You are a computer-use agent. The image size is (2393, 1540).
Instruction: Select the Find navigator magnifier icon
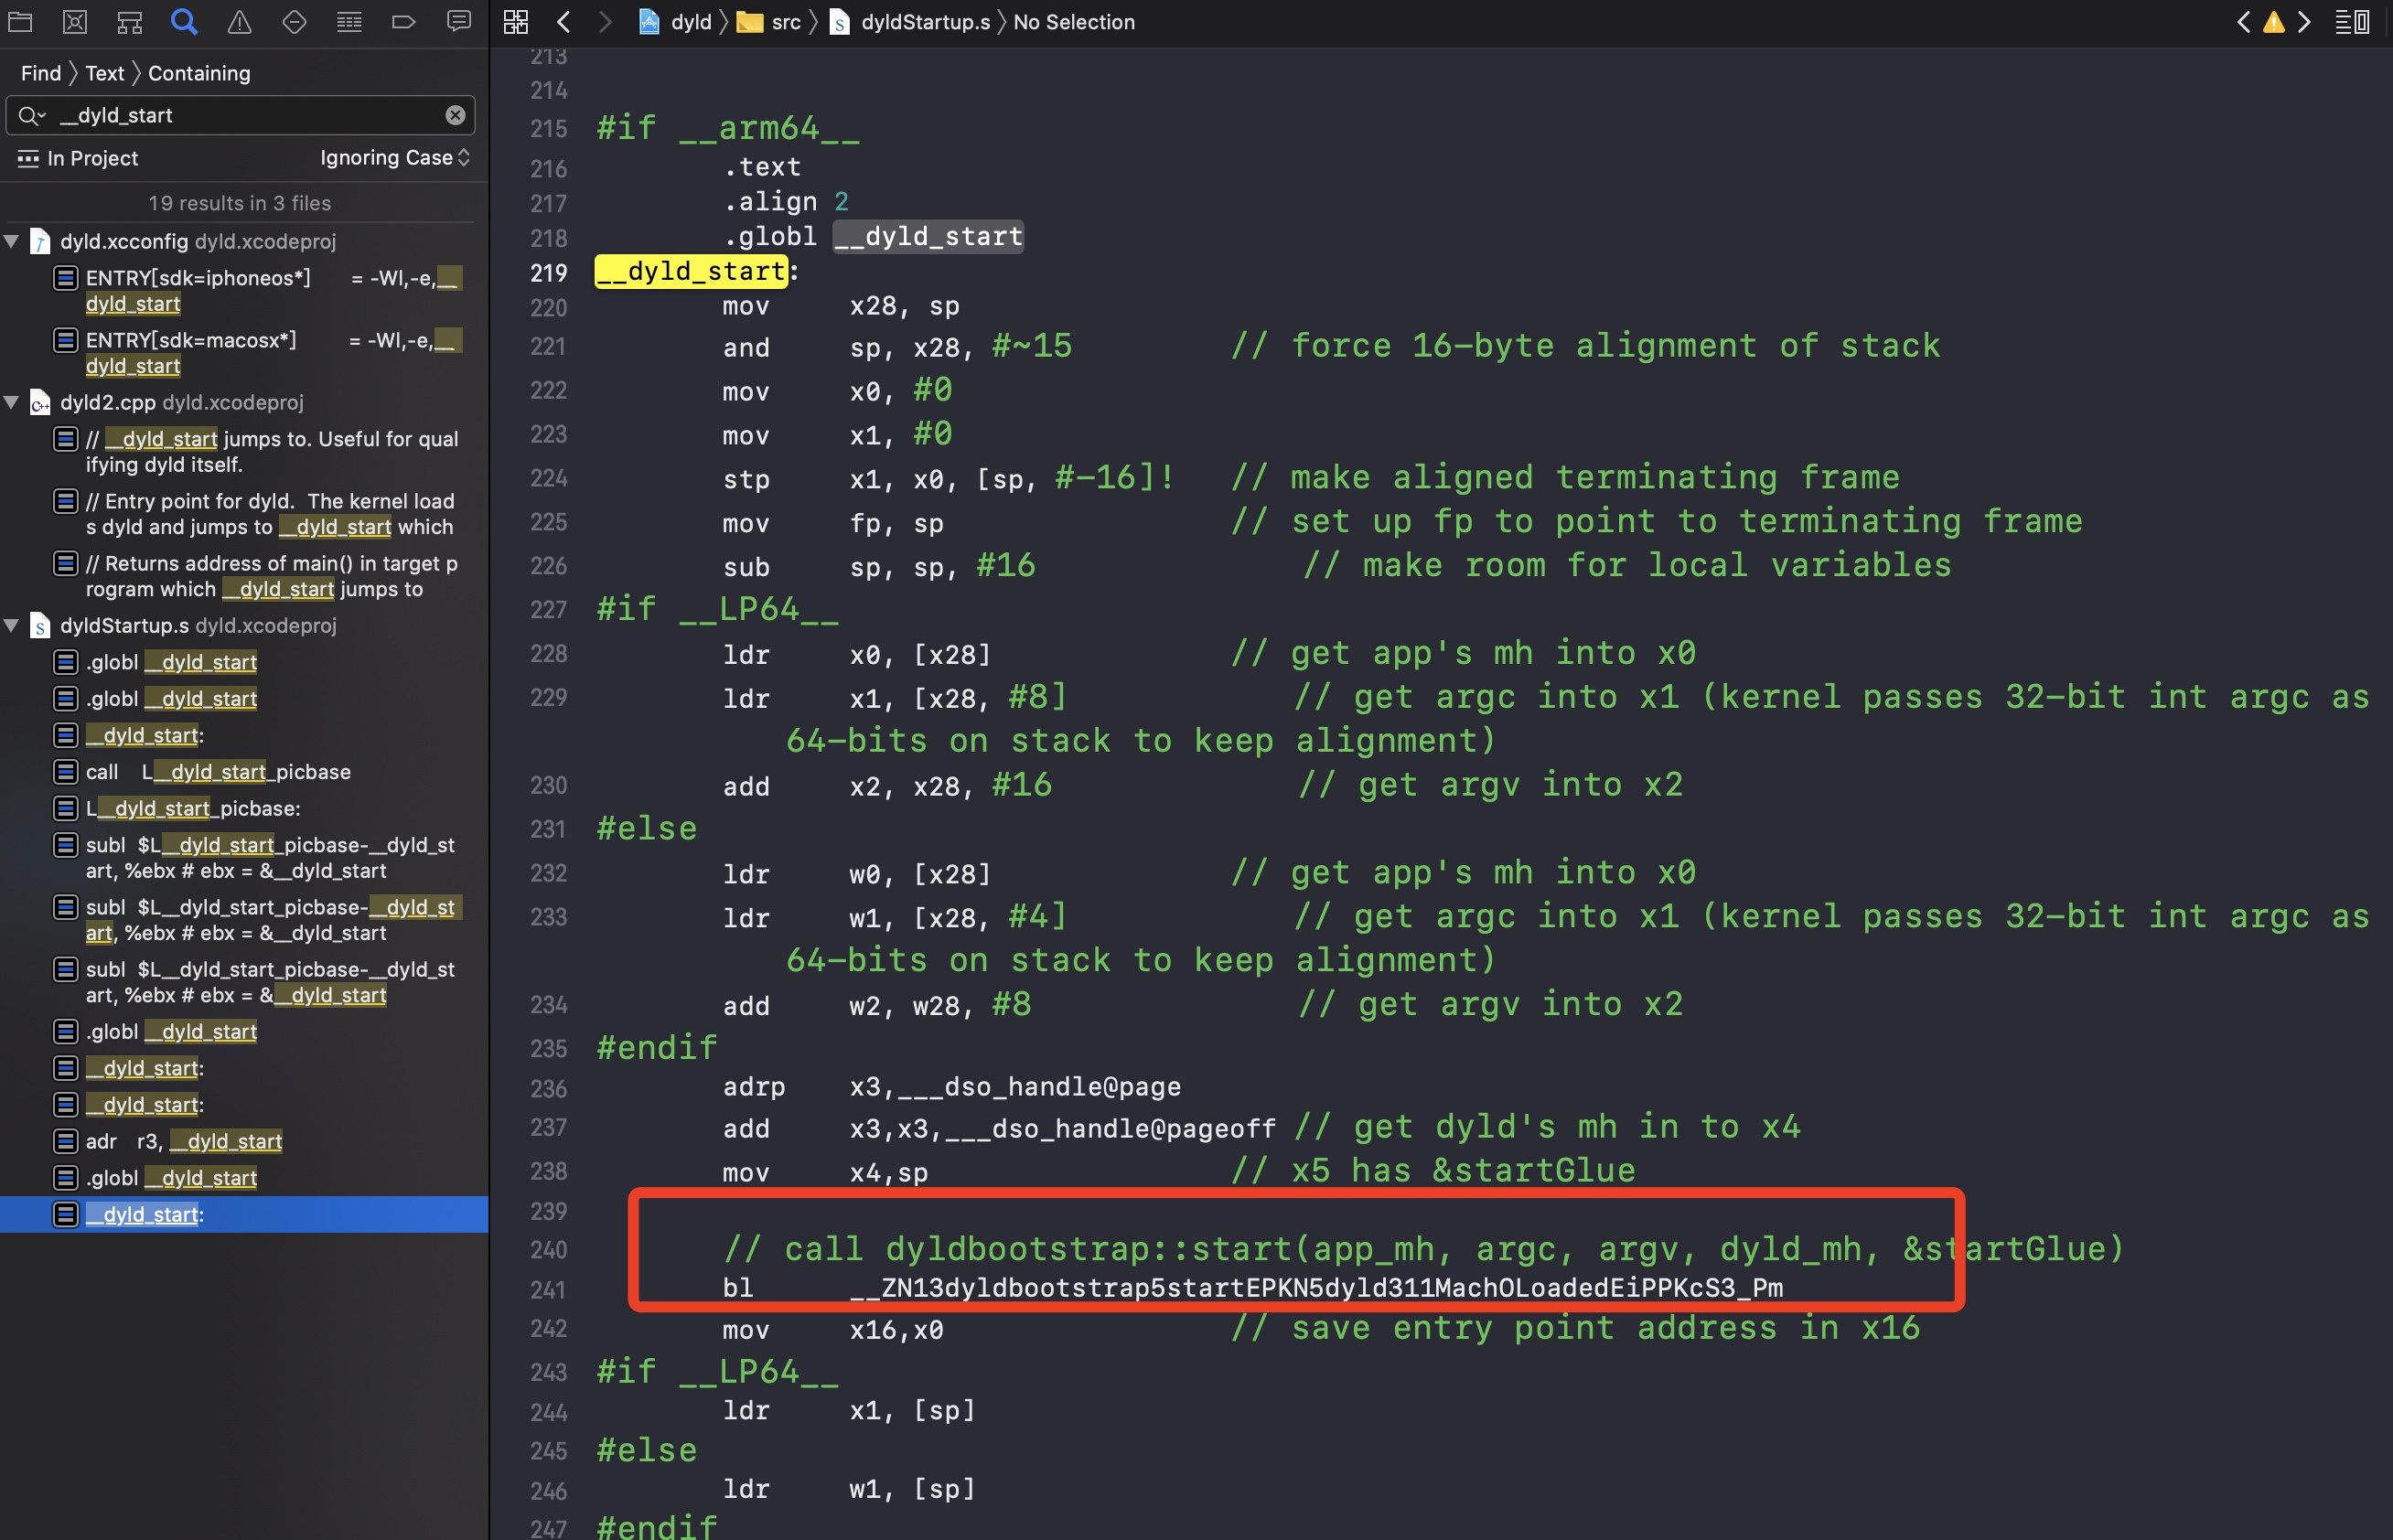184,21
